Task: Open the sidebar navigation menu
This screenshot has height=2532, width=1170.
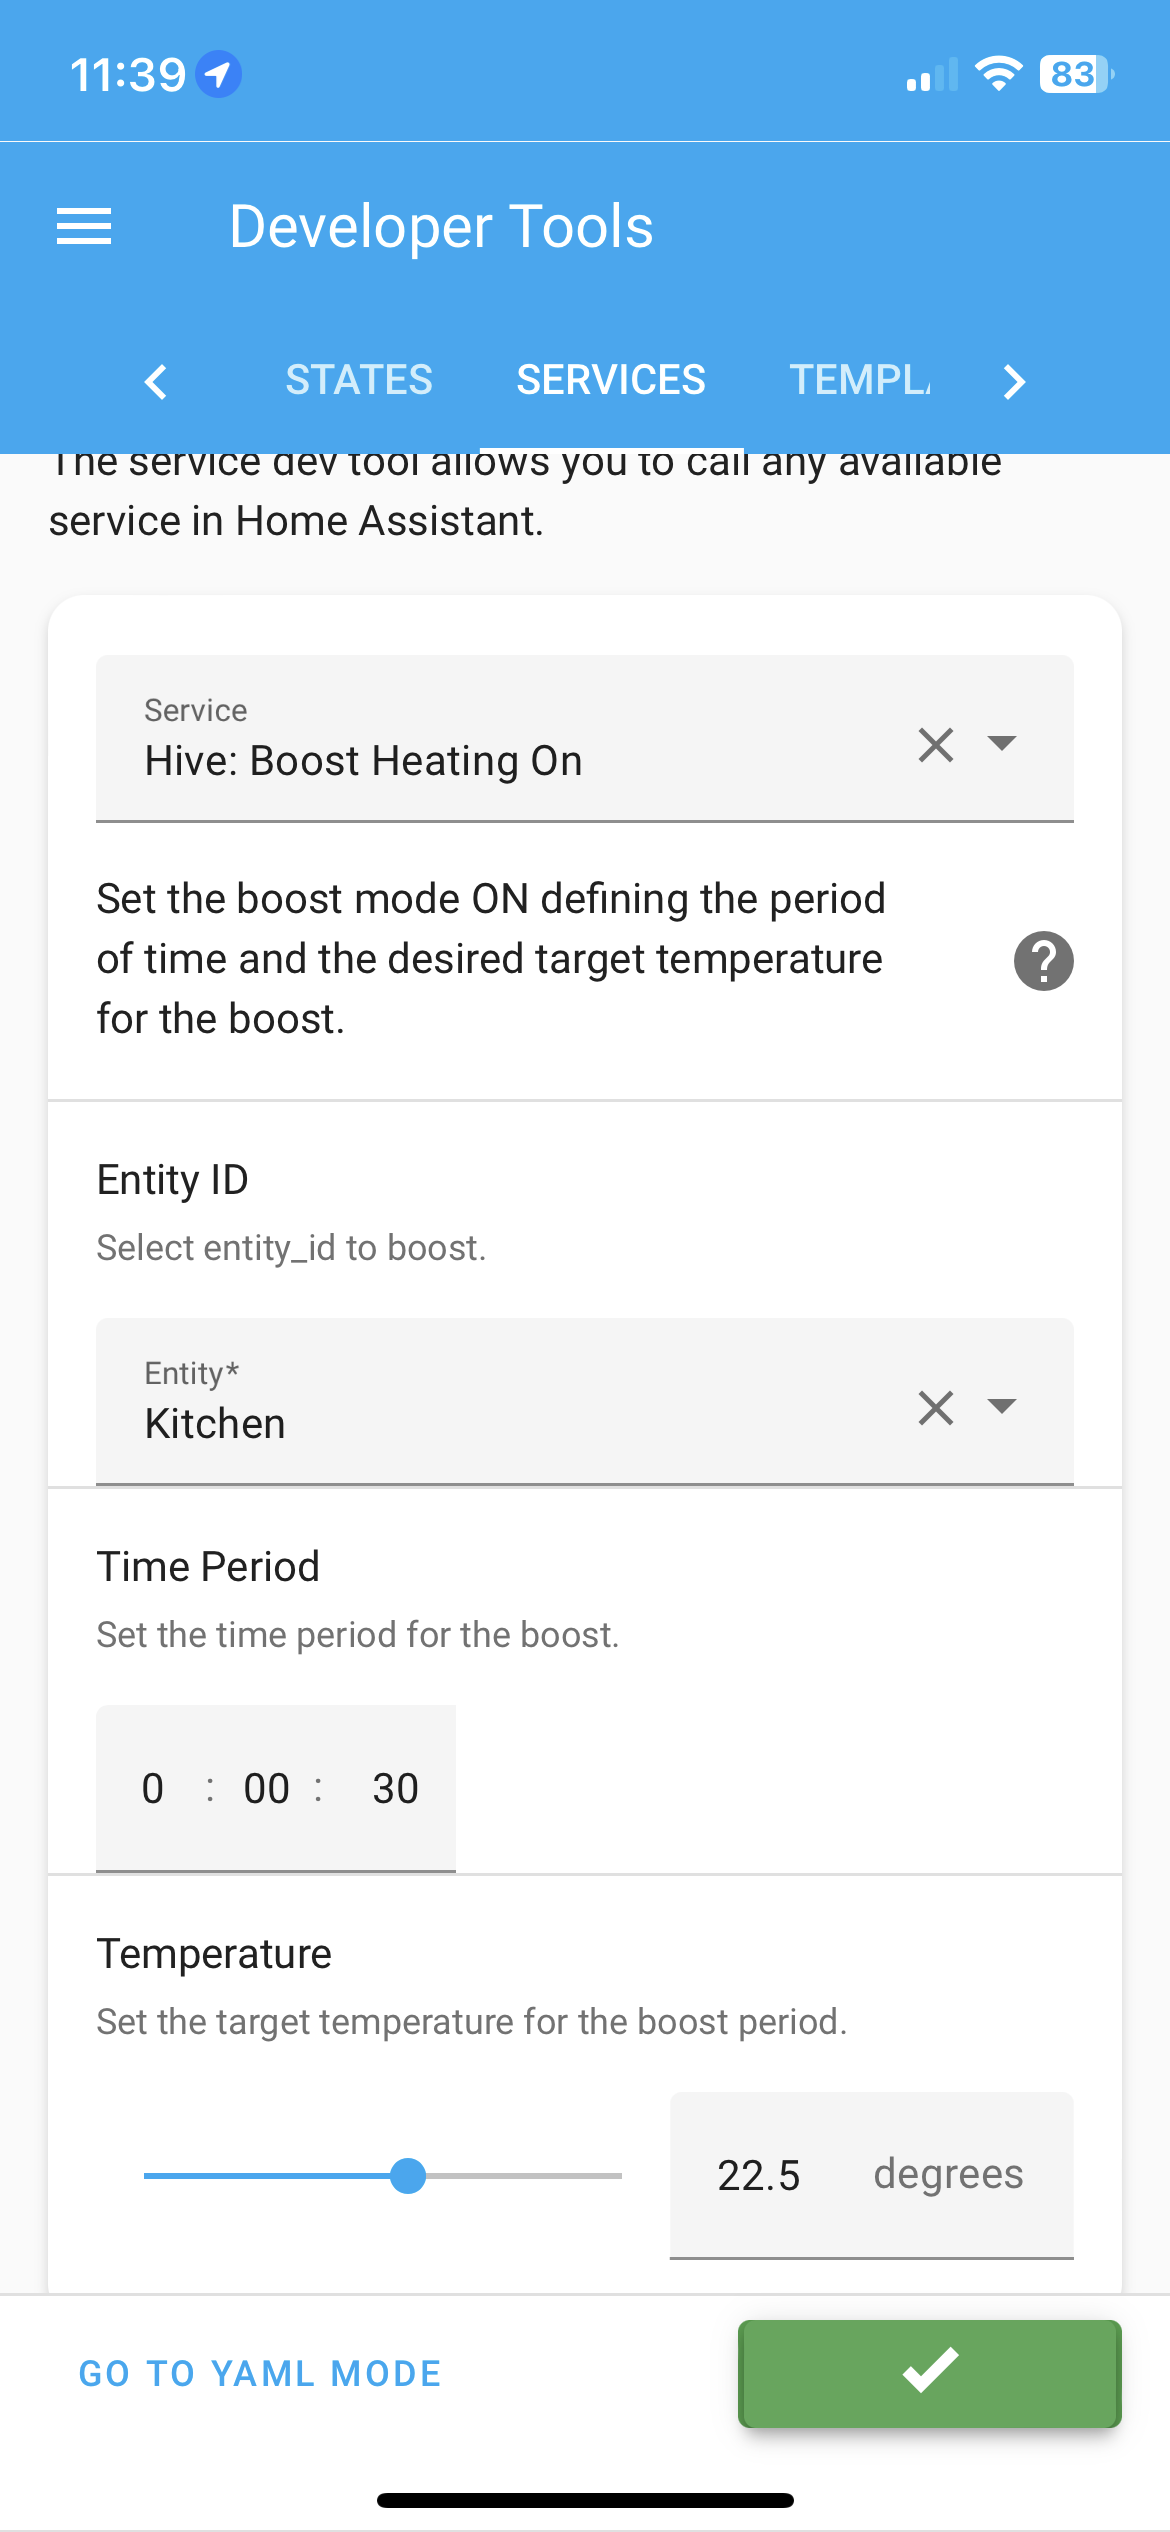Action: tap(85, 226)
